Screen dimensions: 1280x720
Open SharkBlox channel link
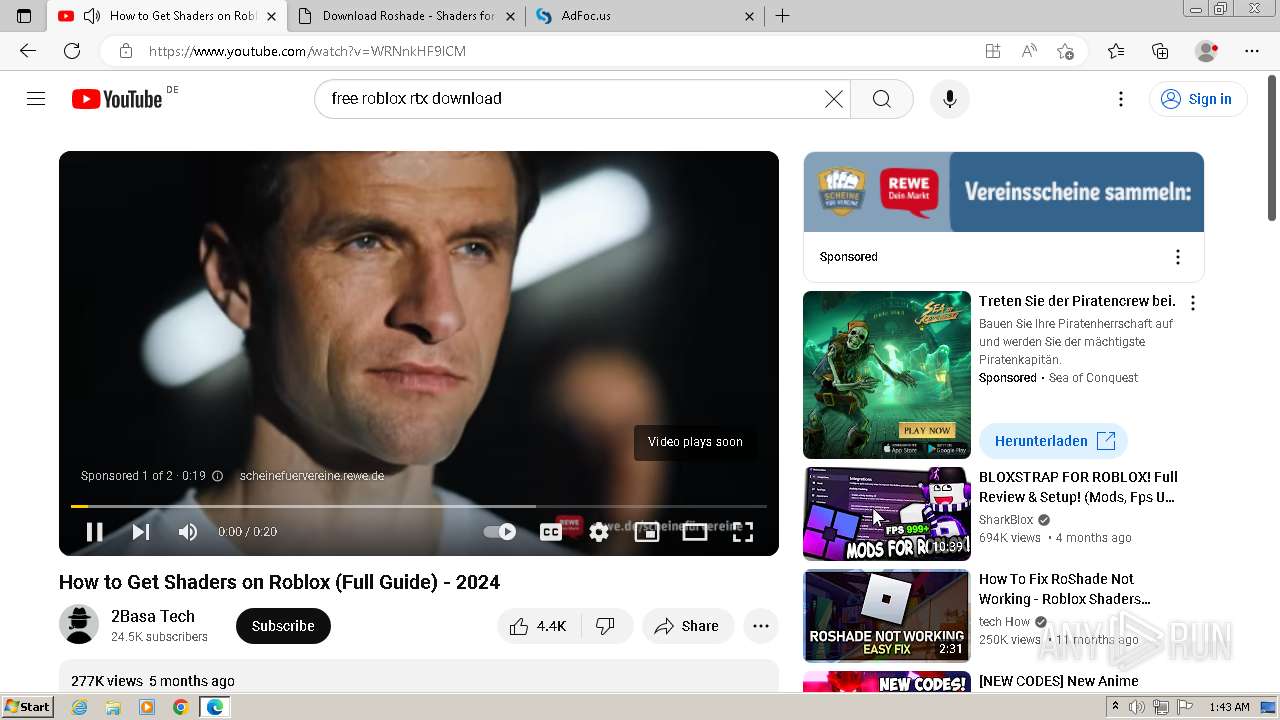point(1006,520)
